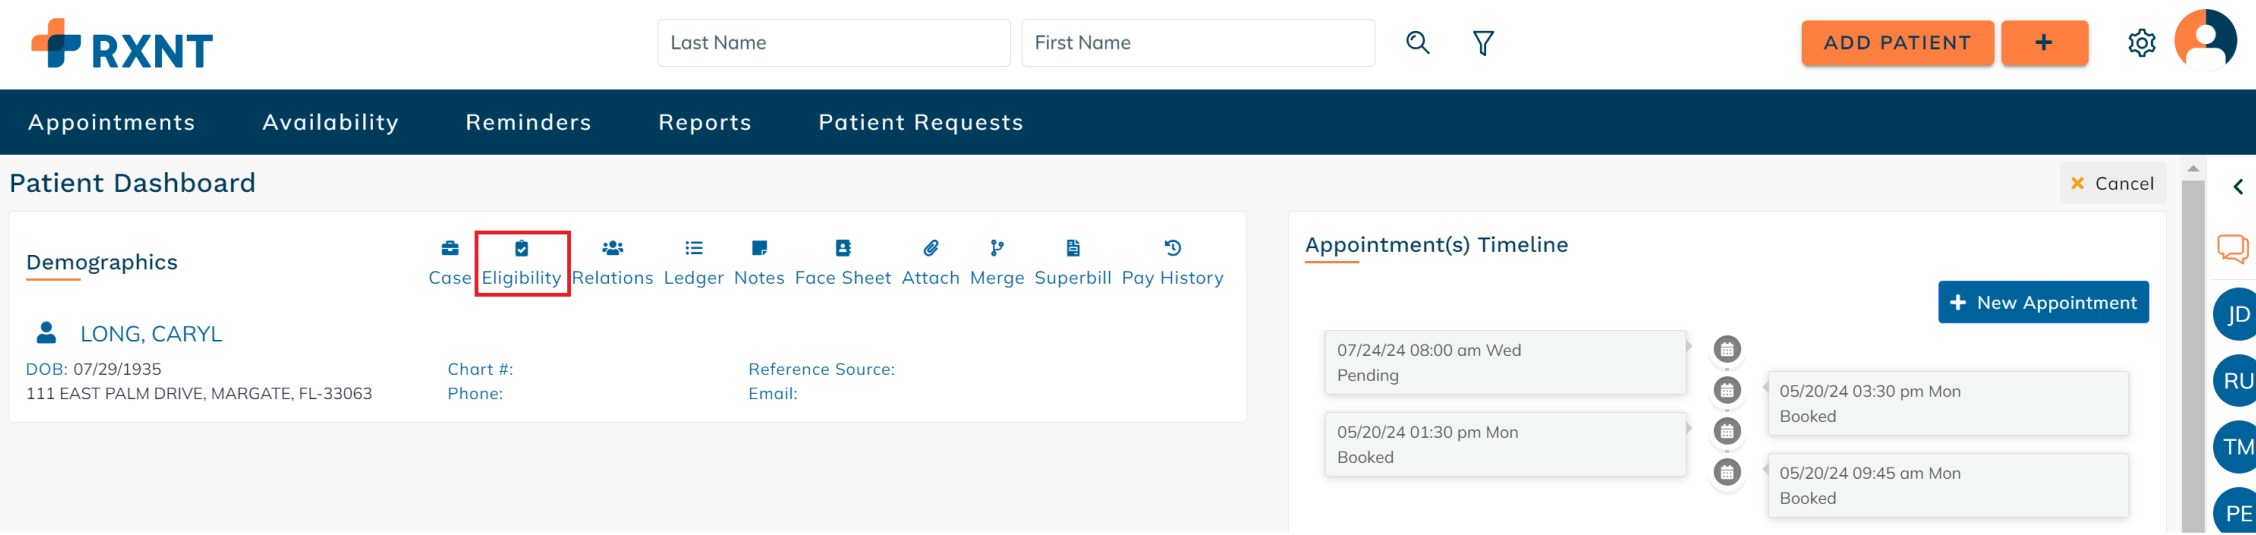Open the Superbill document icon
The image size is (2256, 535).
[1073, 248]
